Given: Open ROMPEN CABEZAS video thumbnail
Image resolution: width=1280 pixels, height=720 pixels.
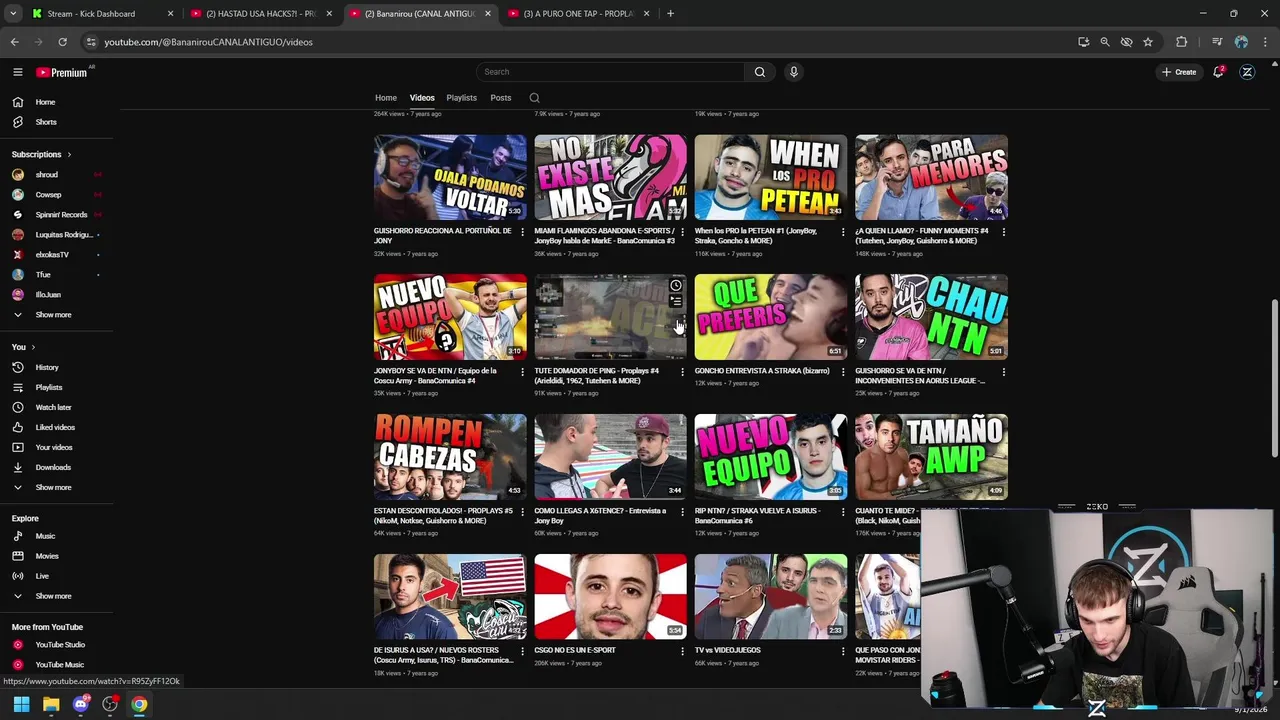Looking at the screenshot, I should [x=450, y=457].
